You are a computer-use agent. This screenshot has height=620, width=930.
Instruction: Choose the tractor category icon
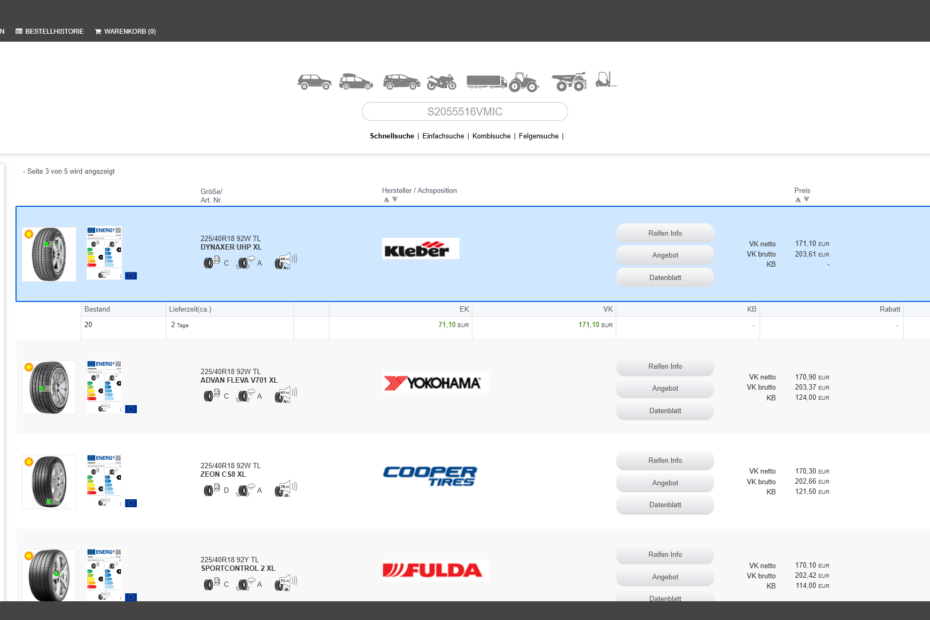point(523,82)
